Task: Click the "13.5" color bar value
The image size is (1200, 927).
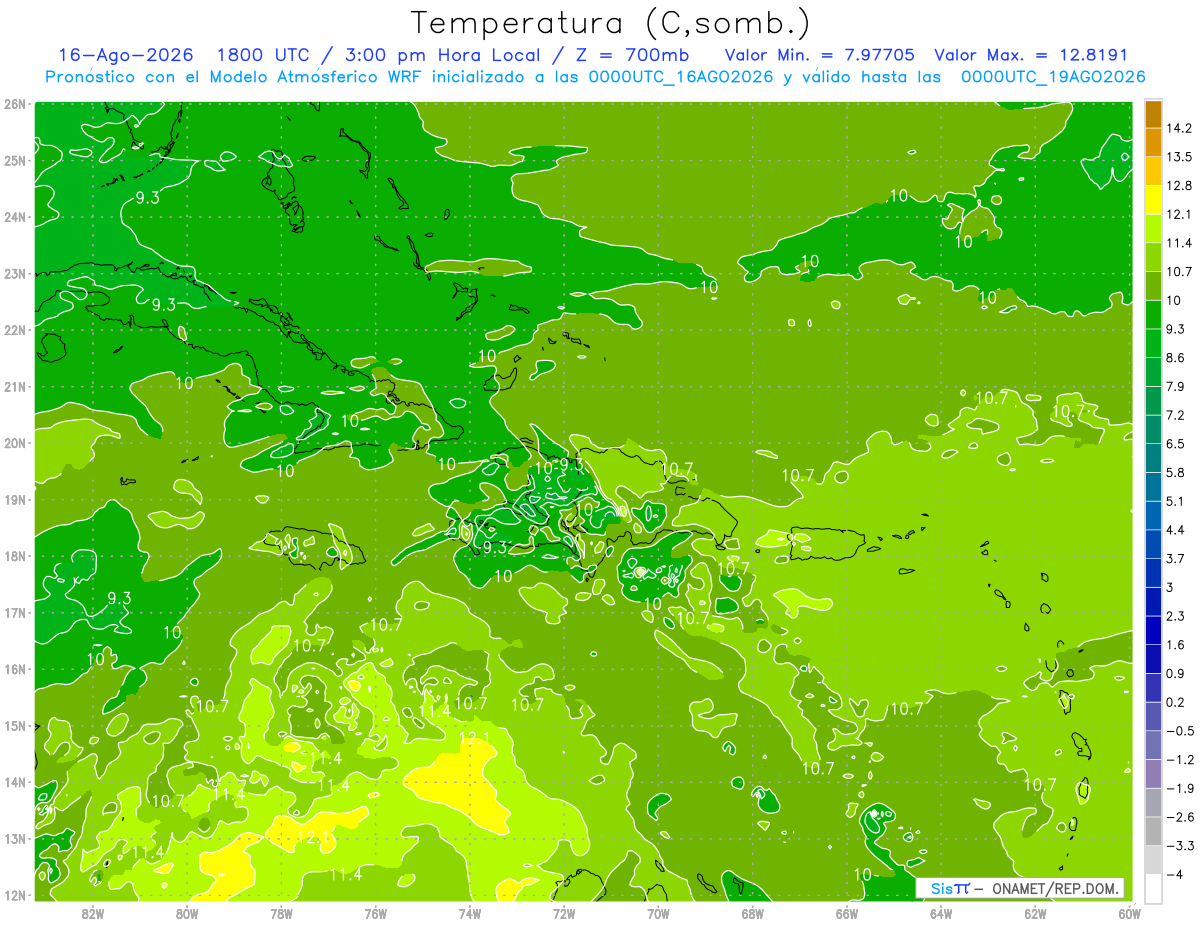Action: (x=1181, y=157)
